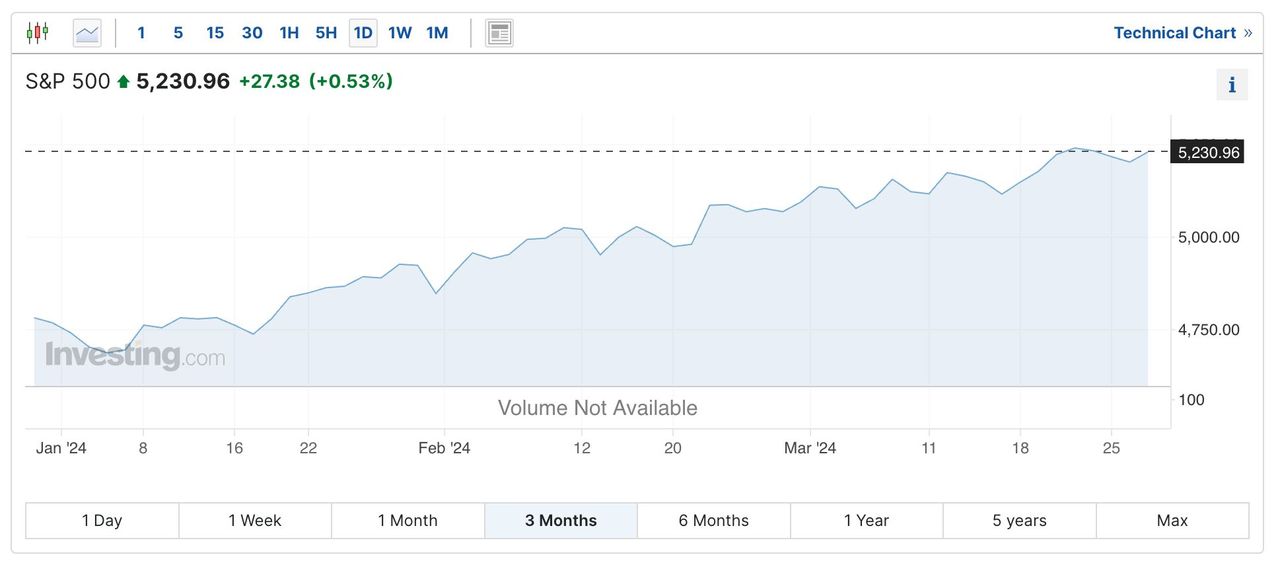Show the 1 Week range
This screenshot has height=563, width=1280.
255,520
